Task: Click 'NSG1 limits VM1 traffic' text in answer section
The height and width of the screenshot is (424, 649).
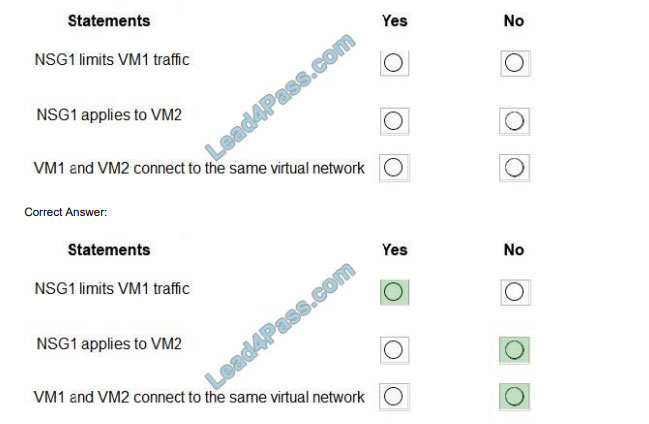Action: pos(112,289)
